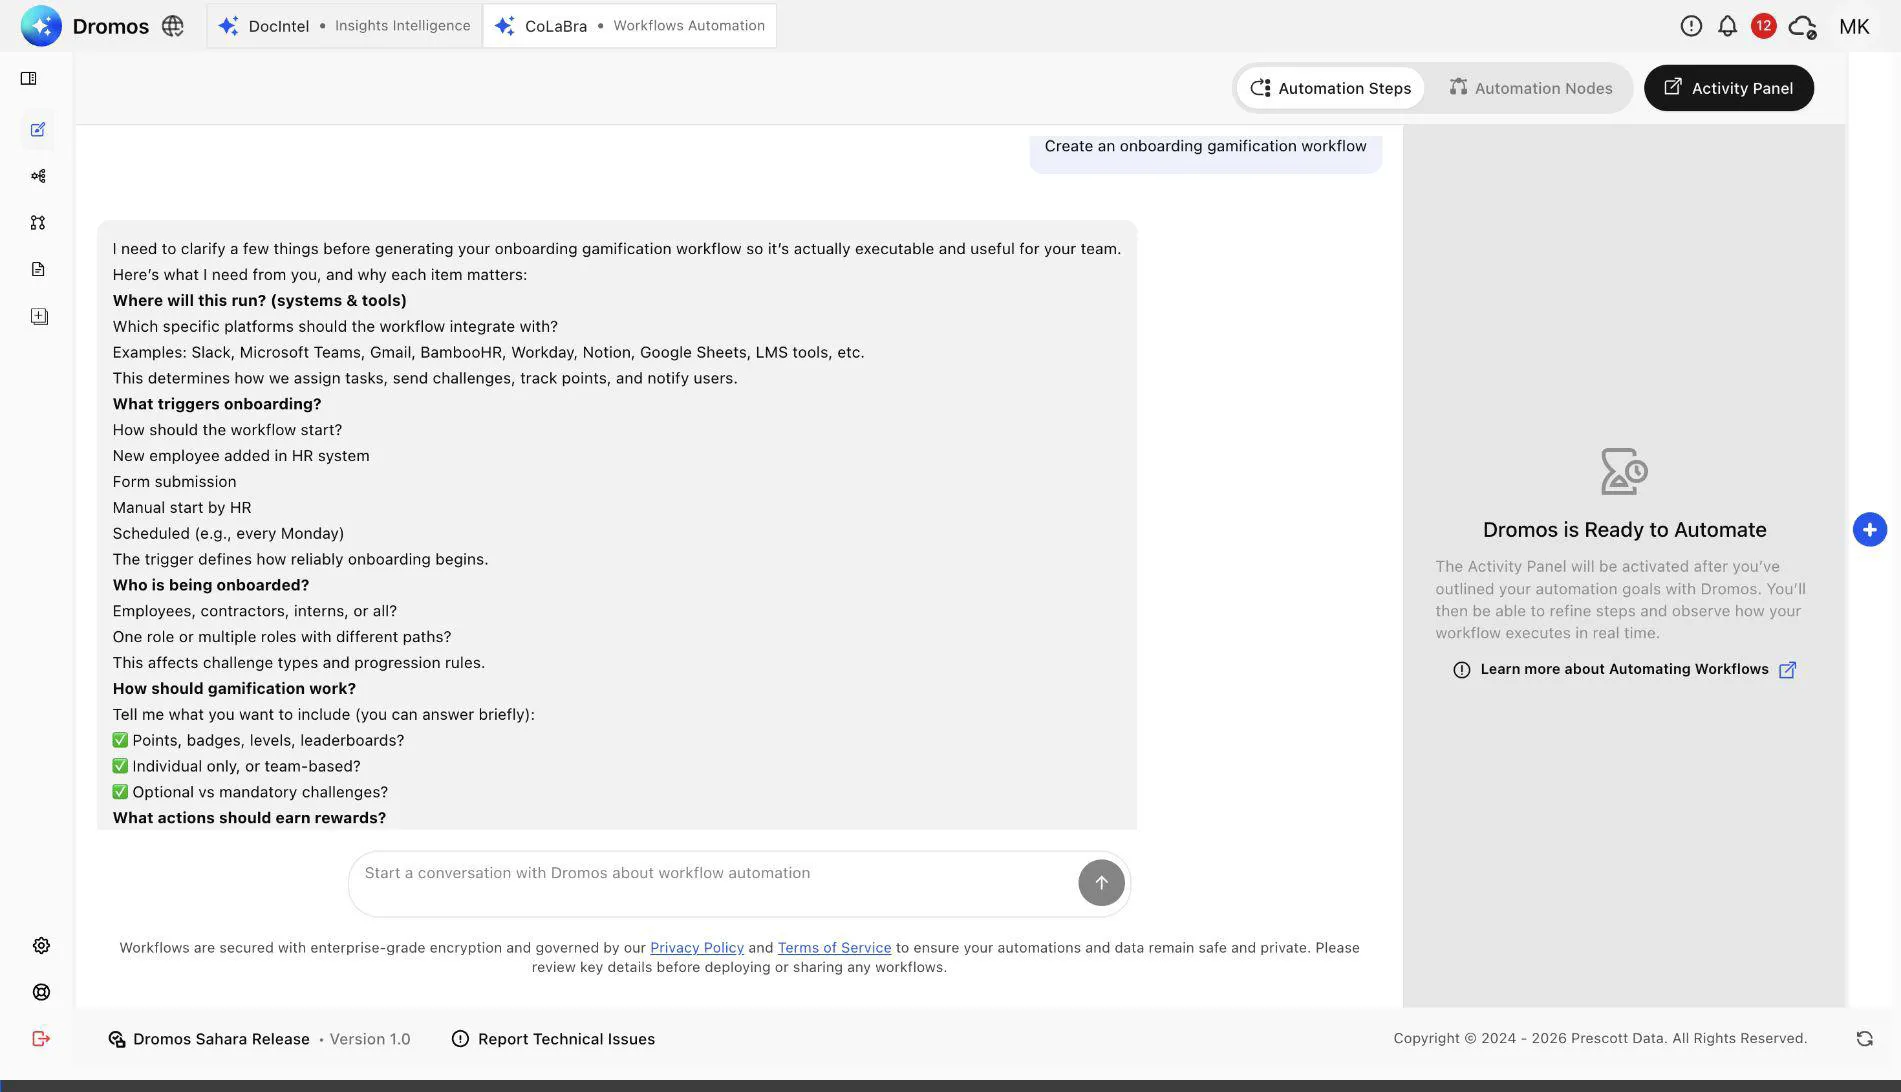Switch to Automation Steps view
The image size is (1901, 1092).
pyautogui.click(x=1330, y=88)
